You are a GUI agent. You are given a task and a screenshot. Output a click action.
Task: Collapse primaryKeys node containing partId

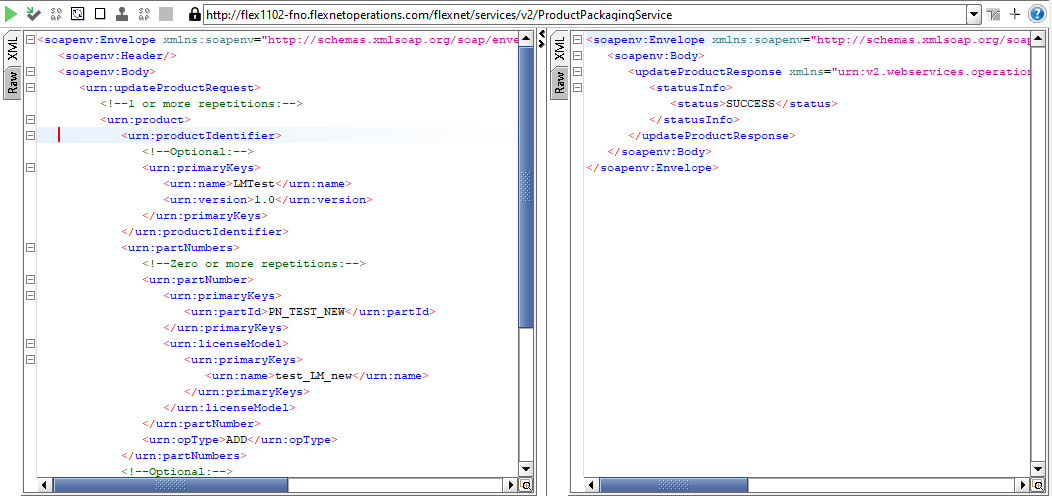click(30, 295)
